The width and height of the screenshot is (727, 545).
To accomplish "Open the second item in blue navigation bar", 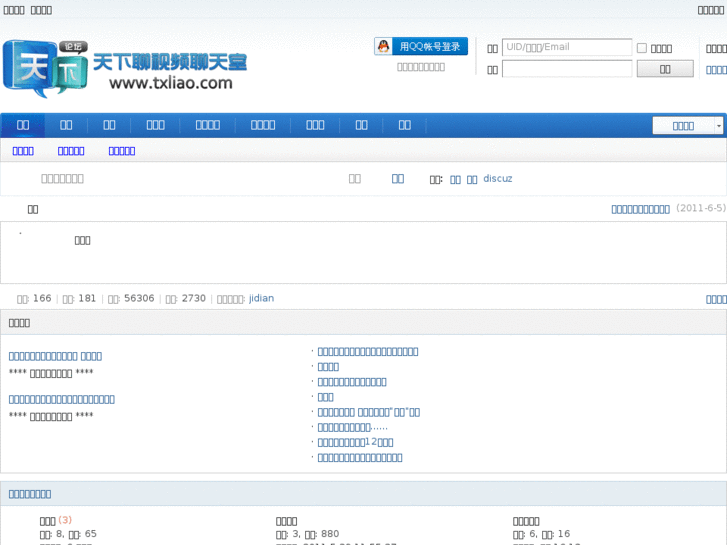I will coord(66,125).
